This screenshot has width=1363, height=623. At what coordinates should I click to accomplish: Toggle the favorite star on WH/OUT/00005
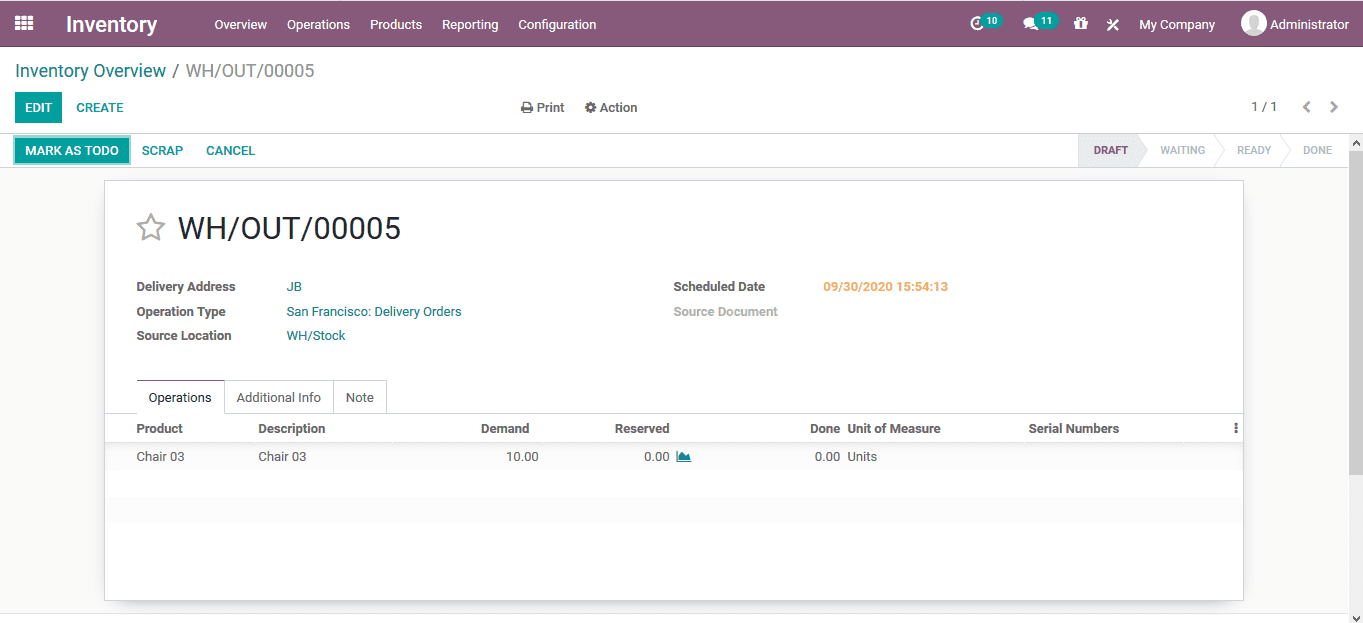tap(151, 227)
